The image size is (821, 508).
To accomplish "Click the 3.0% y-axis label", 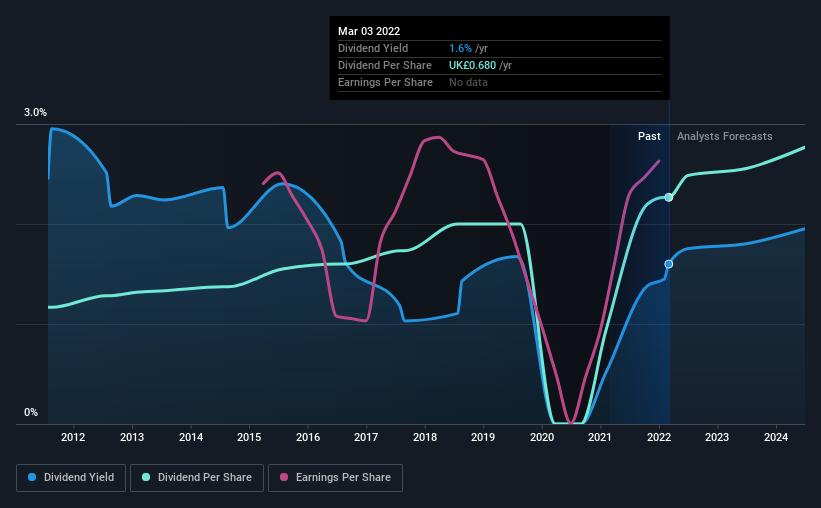I will [35, 112].
